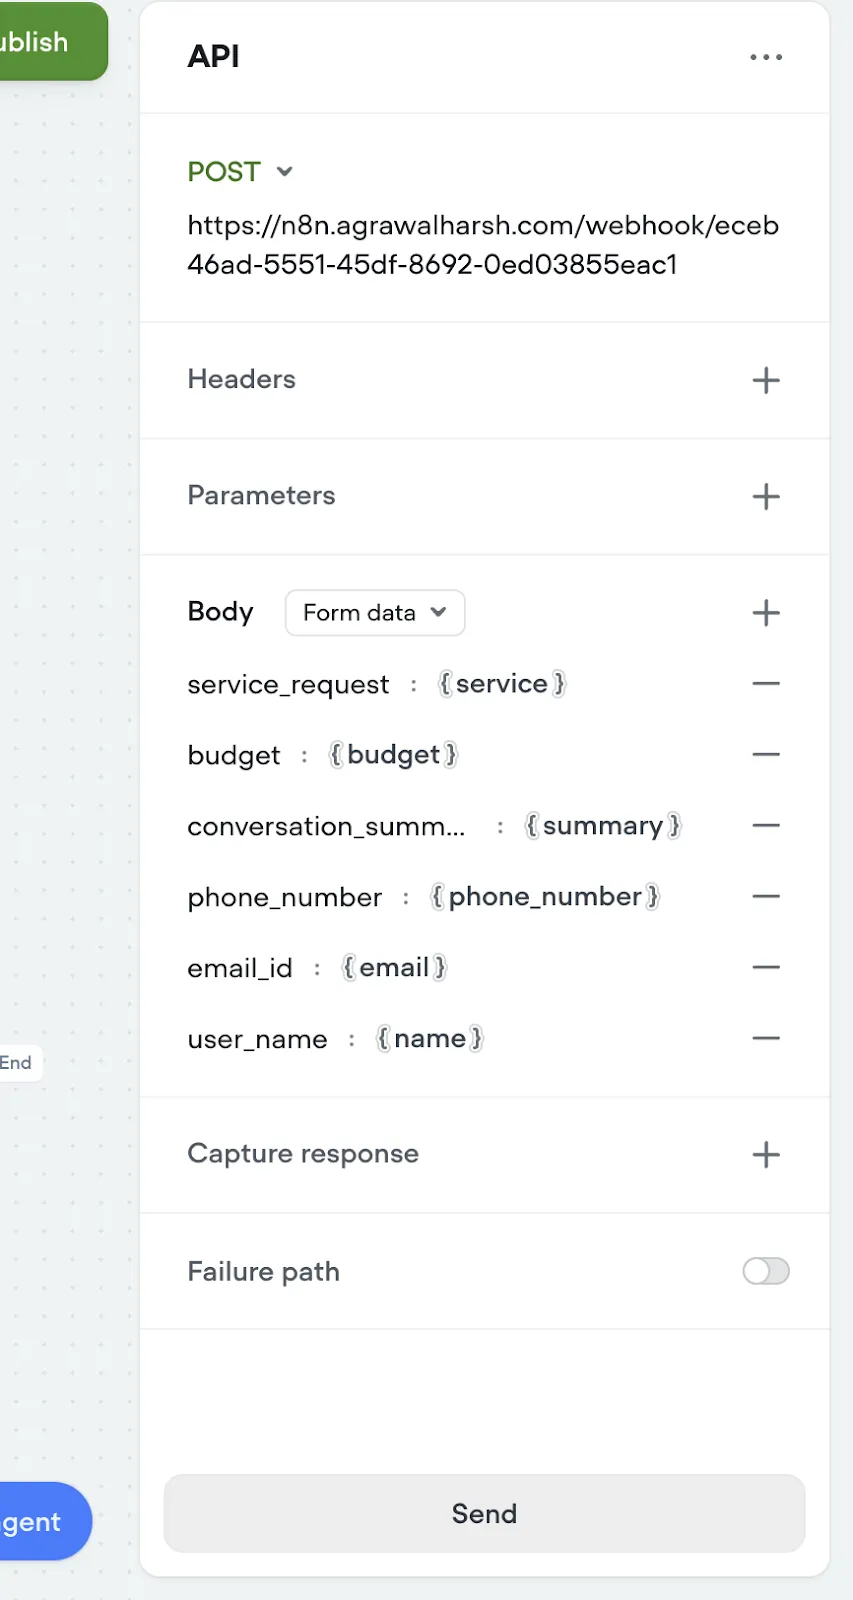
Task: Select the {service} variable value
Action: coord(503,684)
